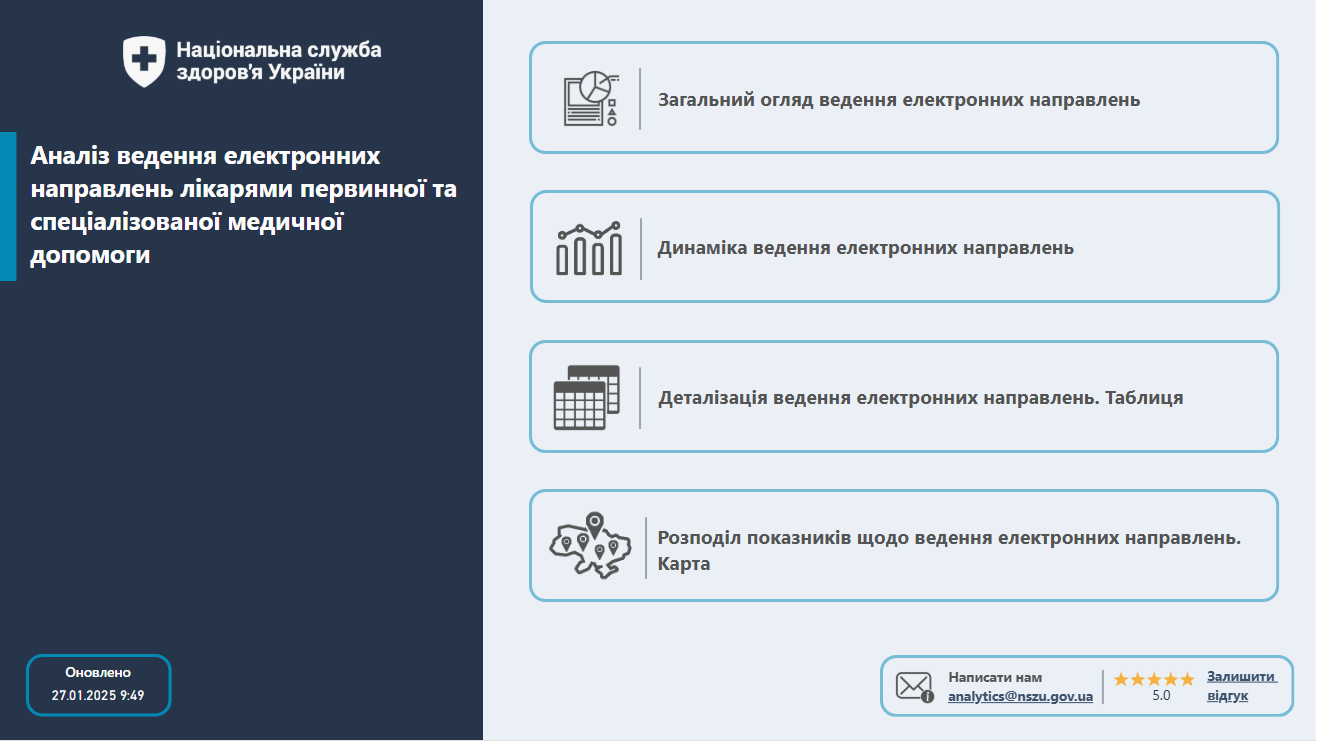Click the Оновлено 27.01.2025 9:49 box

click(x=99, y=685)
